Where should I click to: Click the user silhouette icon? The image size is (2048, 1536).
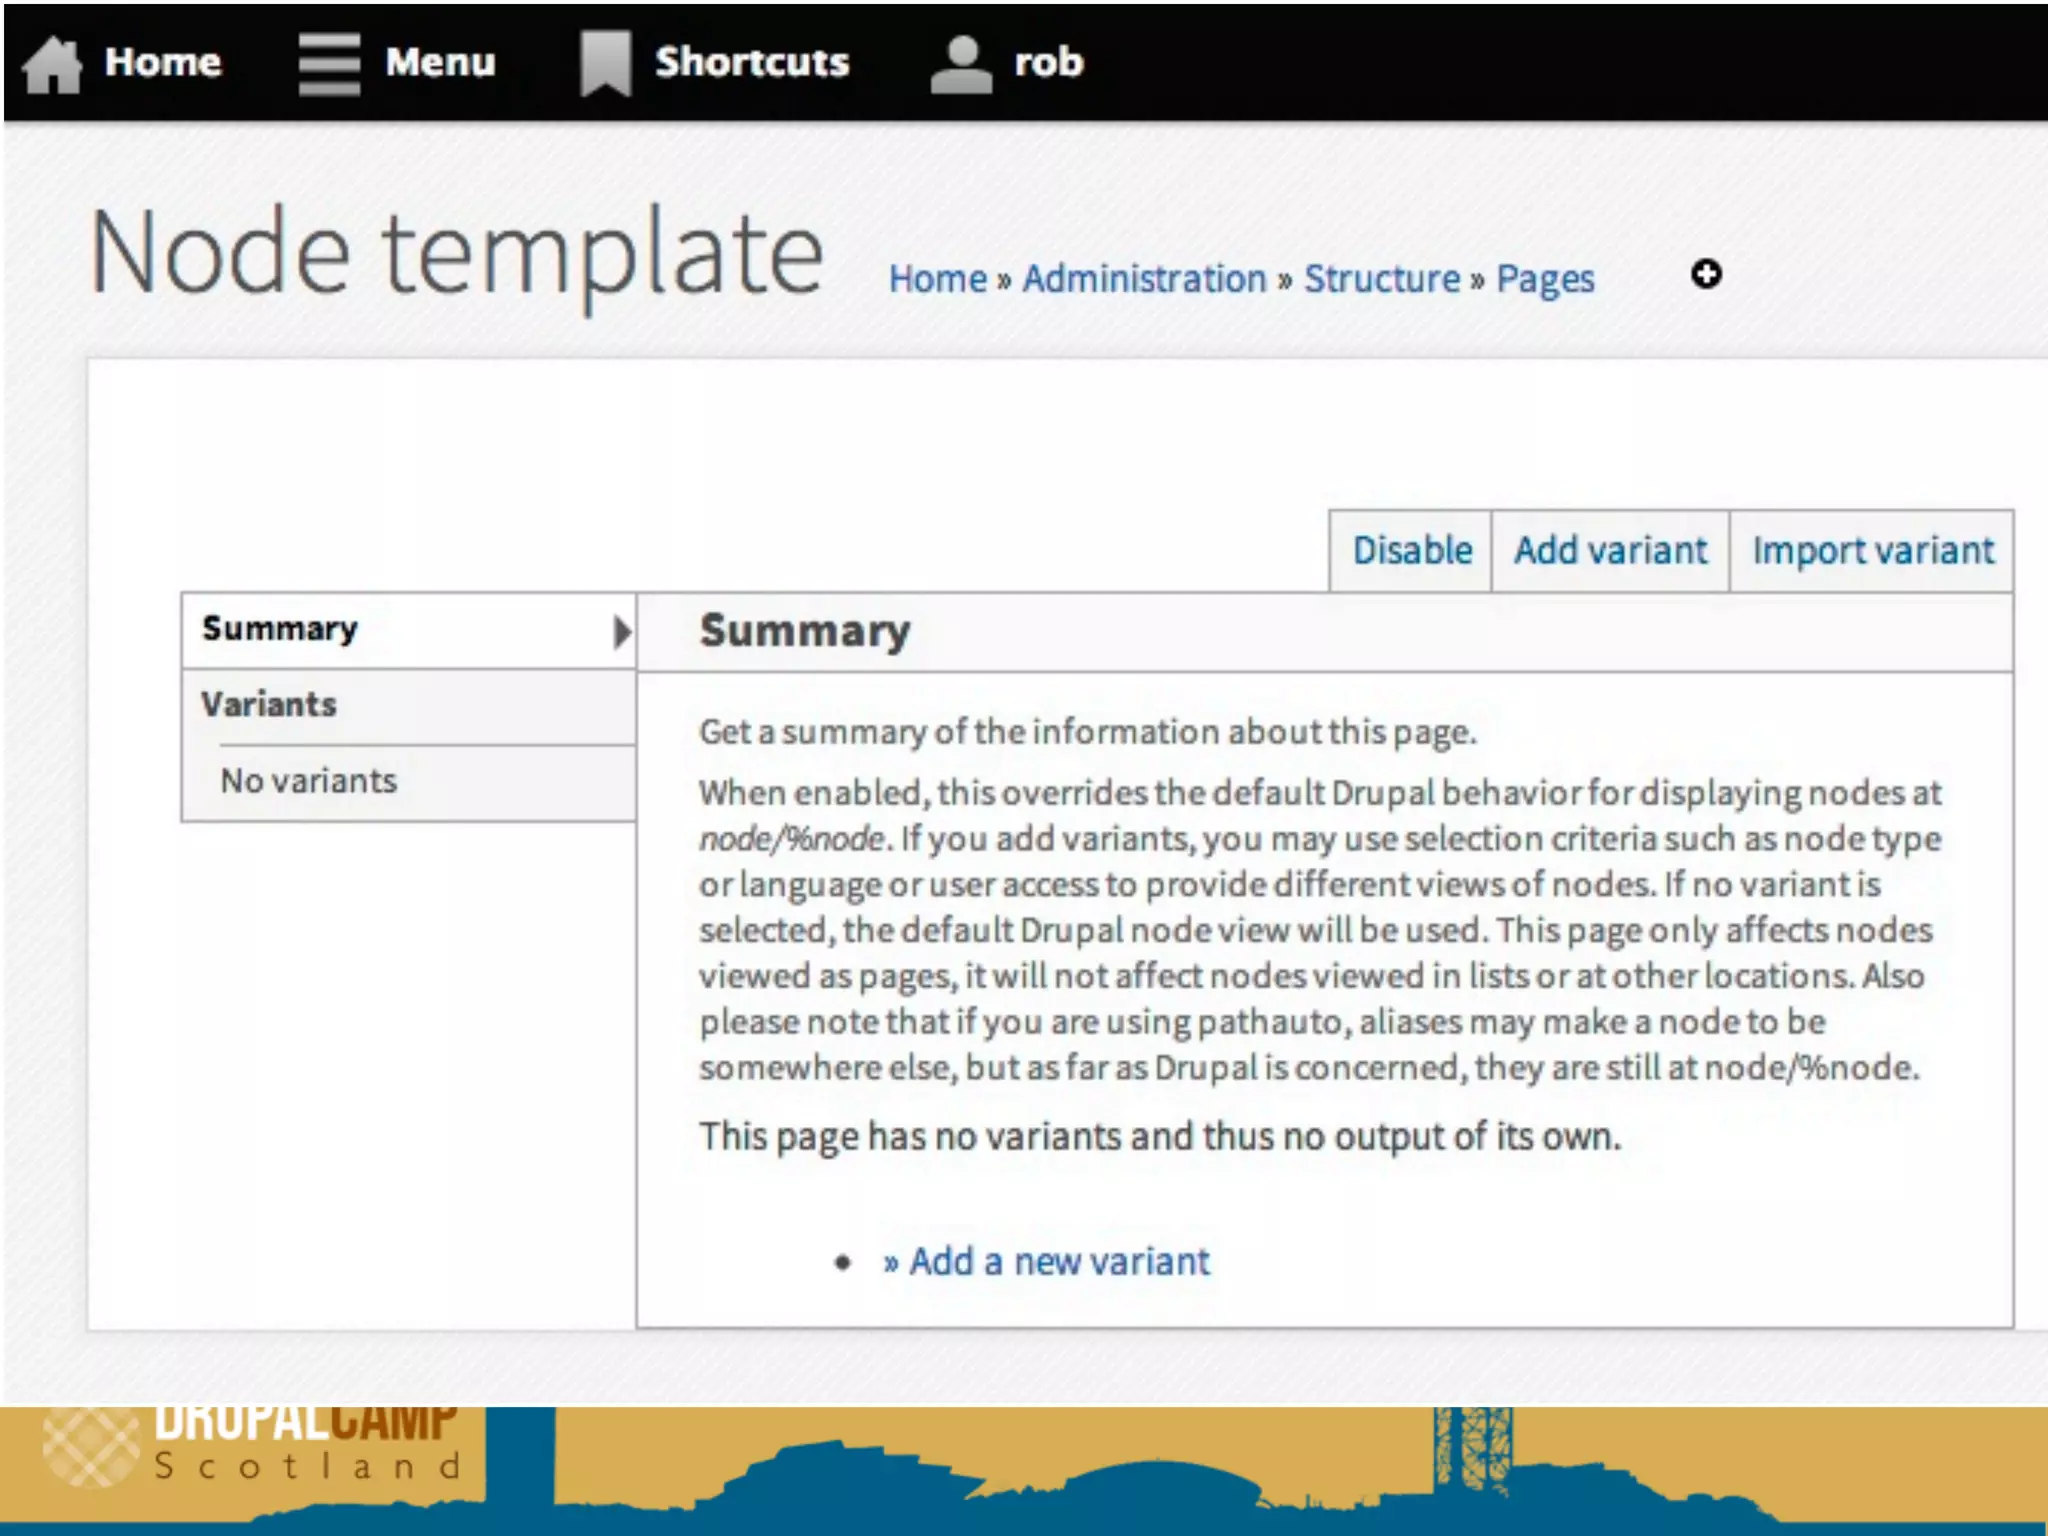tap(961, 64)
